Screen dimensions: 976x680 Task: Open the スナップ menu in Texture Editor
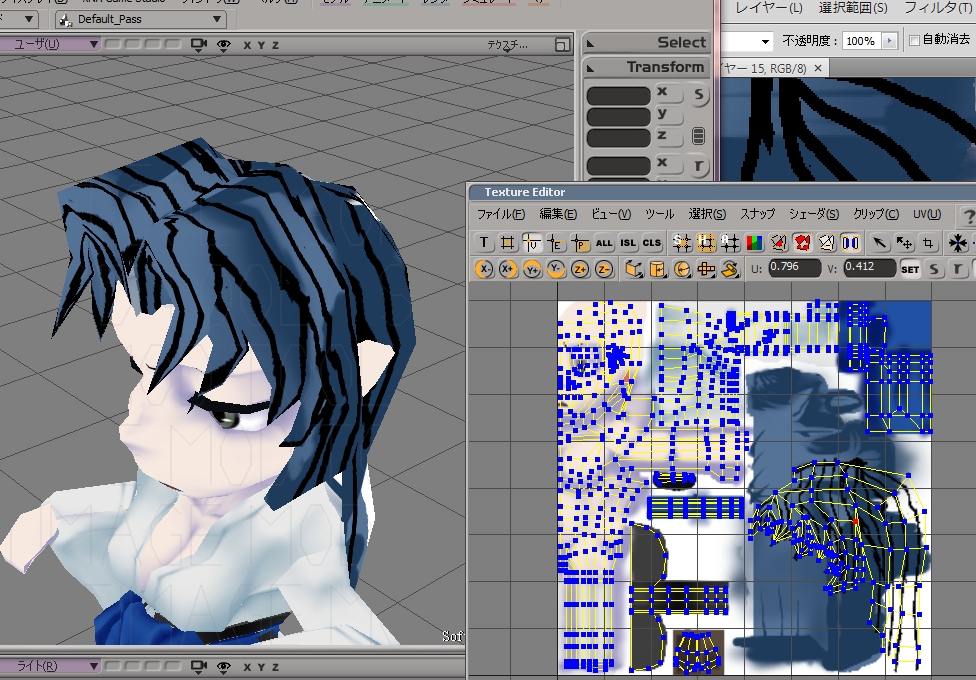tap(758, 214)
